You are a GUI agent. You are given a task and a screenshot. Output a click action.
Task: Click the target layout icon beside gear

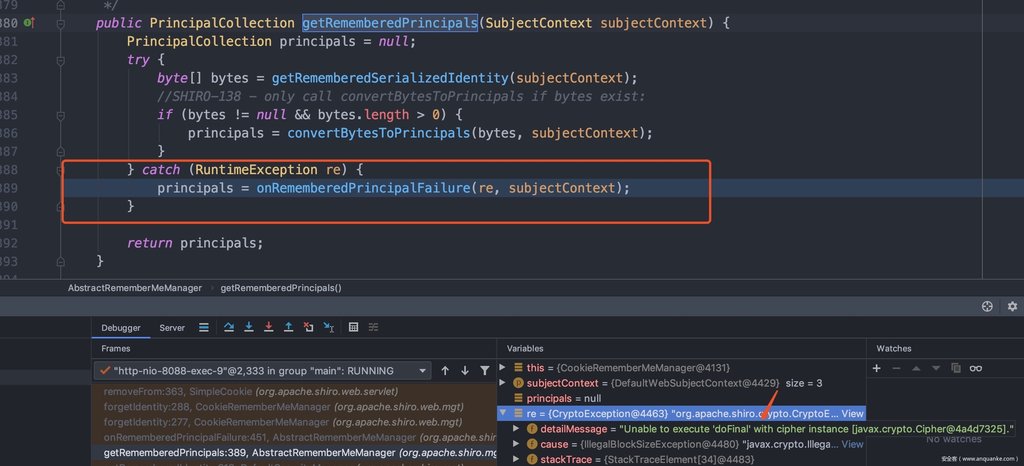pos(987,306)
